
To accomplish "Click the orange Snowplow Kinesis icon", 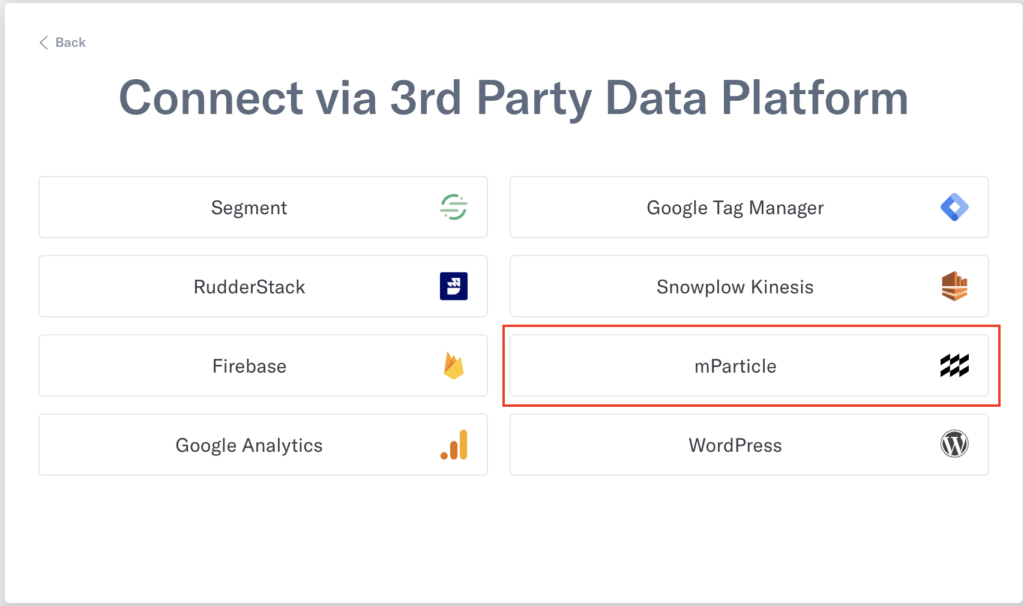I will point(954,286).
